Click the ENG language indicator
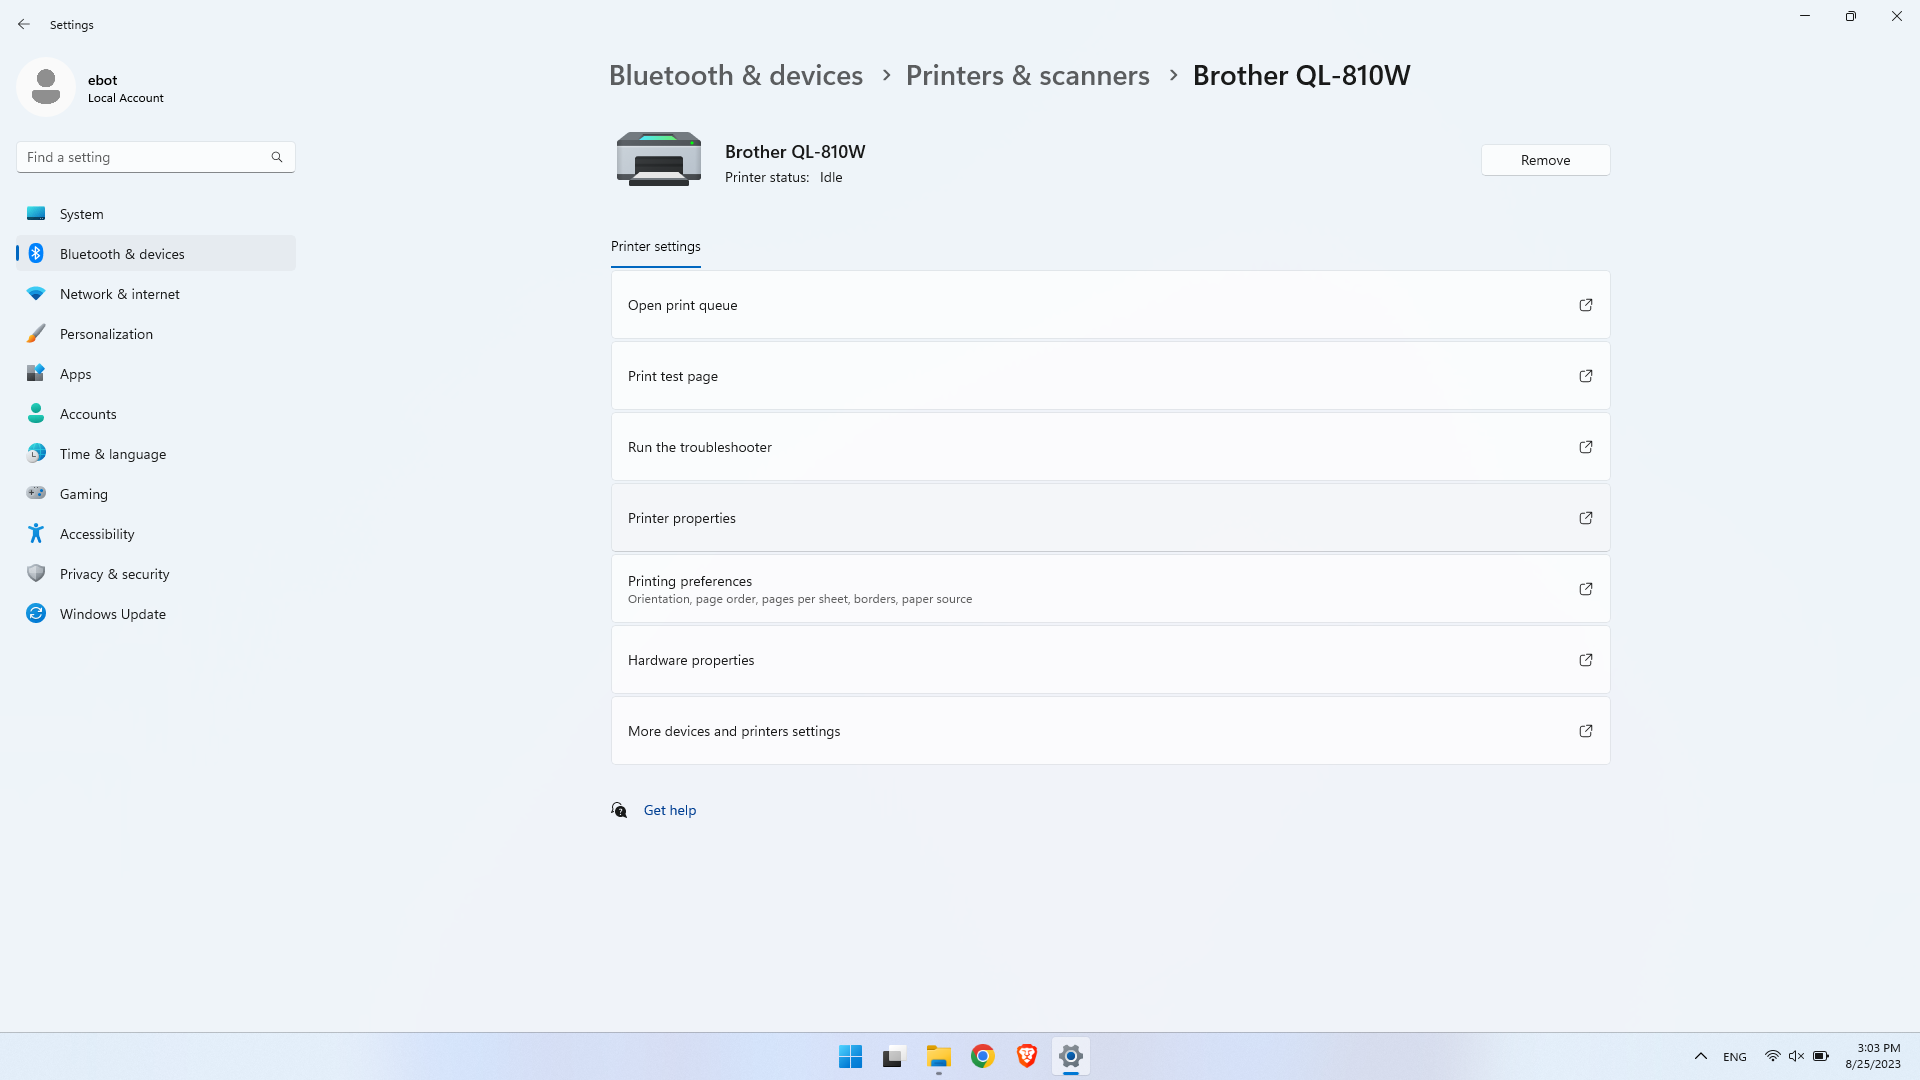The width and height of the screenshot is (1920, 1080). pyautogui.click(x=1735, y=1057)
